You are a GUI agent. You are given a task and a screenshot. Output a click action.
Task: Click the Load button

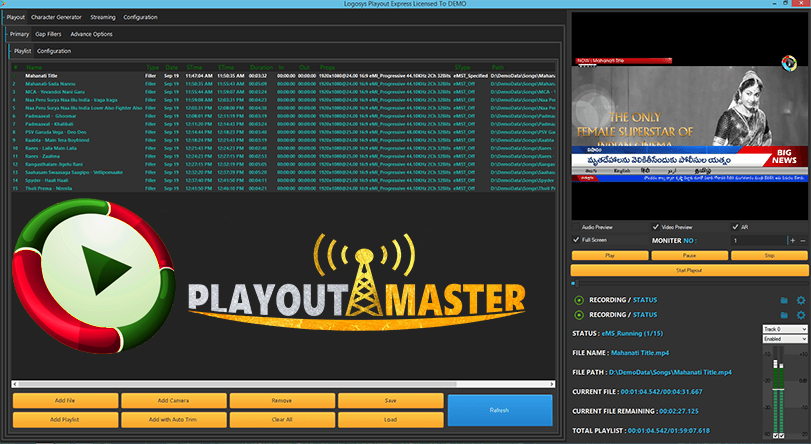tap(391, 420)
